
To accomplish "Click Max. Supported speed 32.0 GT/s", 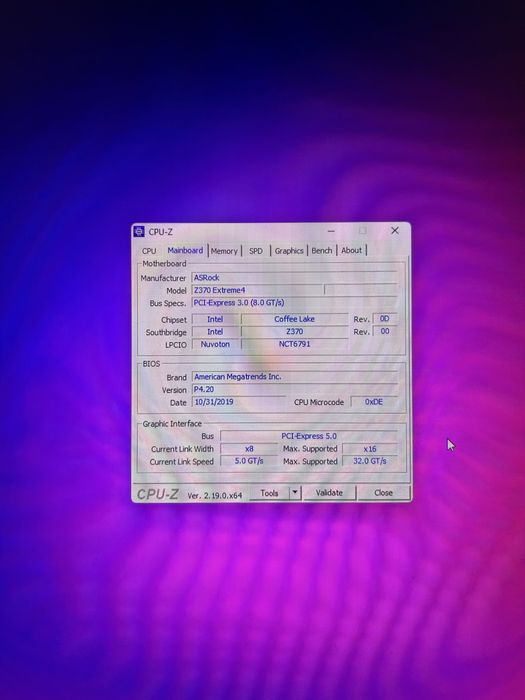I will click(370, 461).
